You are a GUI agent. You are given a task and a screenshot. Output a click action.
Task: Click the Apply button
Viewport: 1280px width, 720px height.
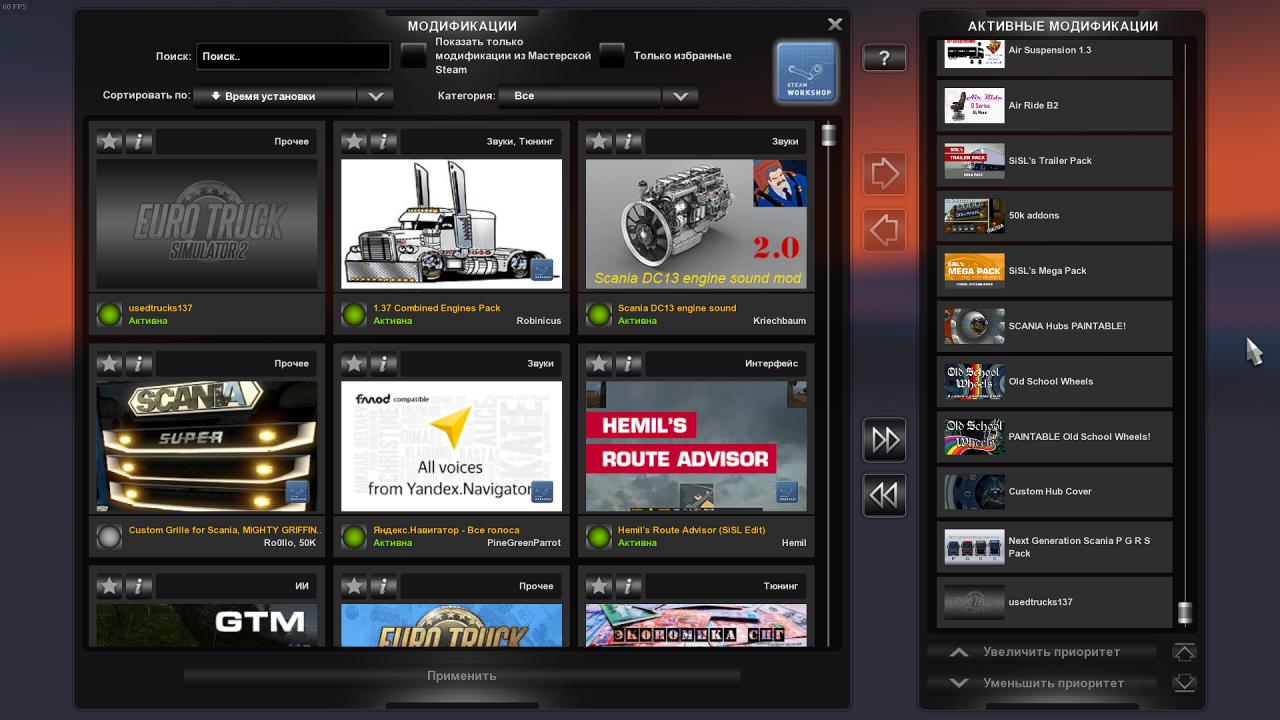point(462,676)
